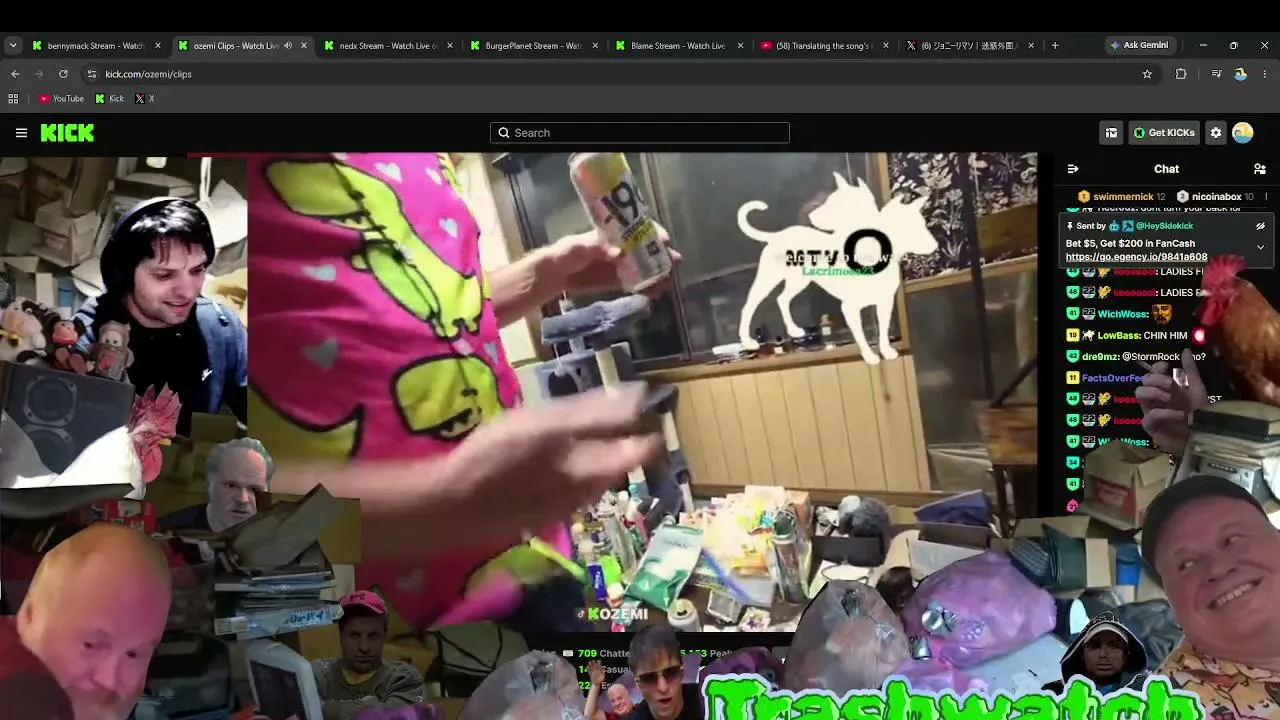
Task: Open the Kick hamburger sidebar menu
Action: click(21, 132)
